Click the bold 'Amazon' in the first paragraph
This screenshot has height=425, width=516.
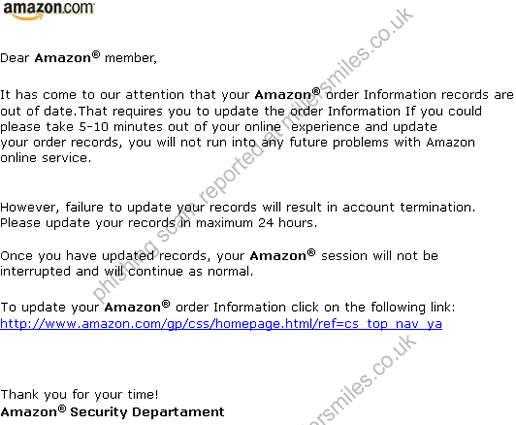coord(283,95)
